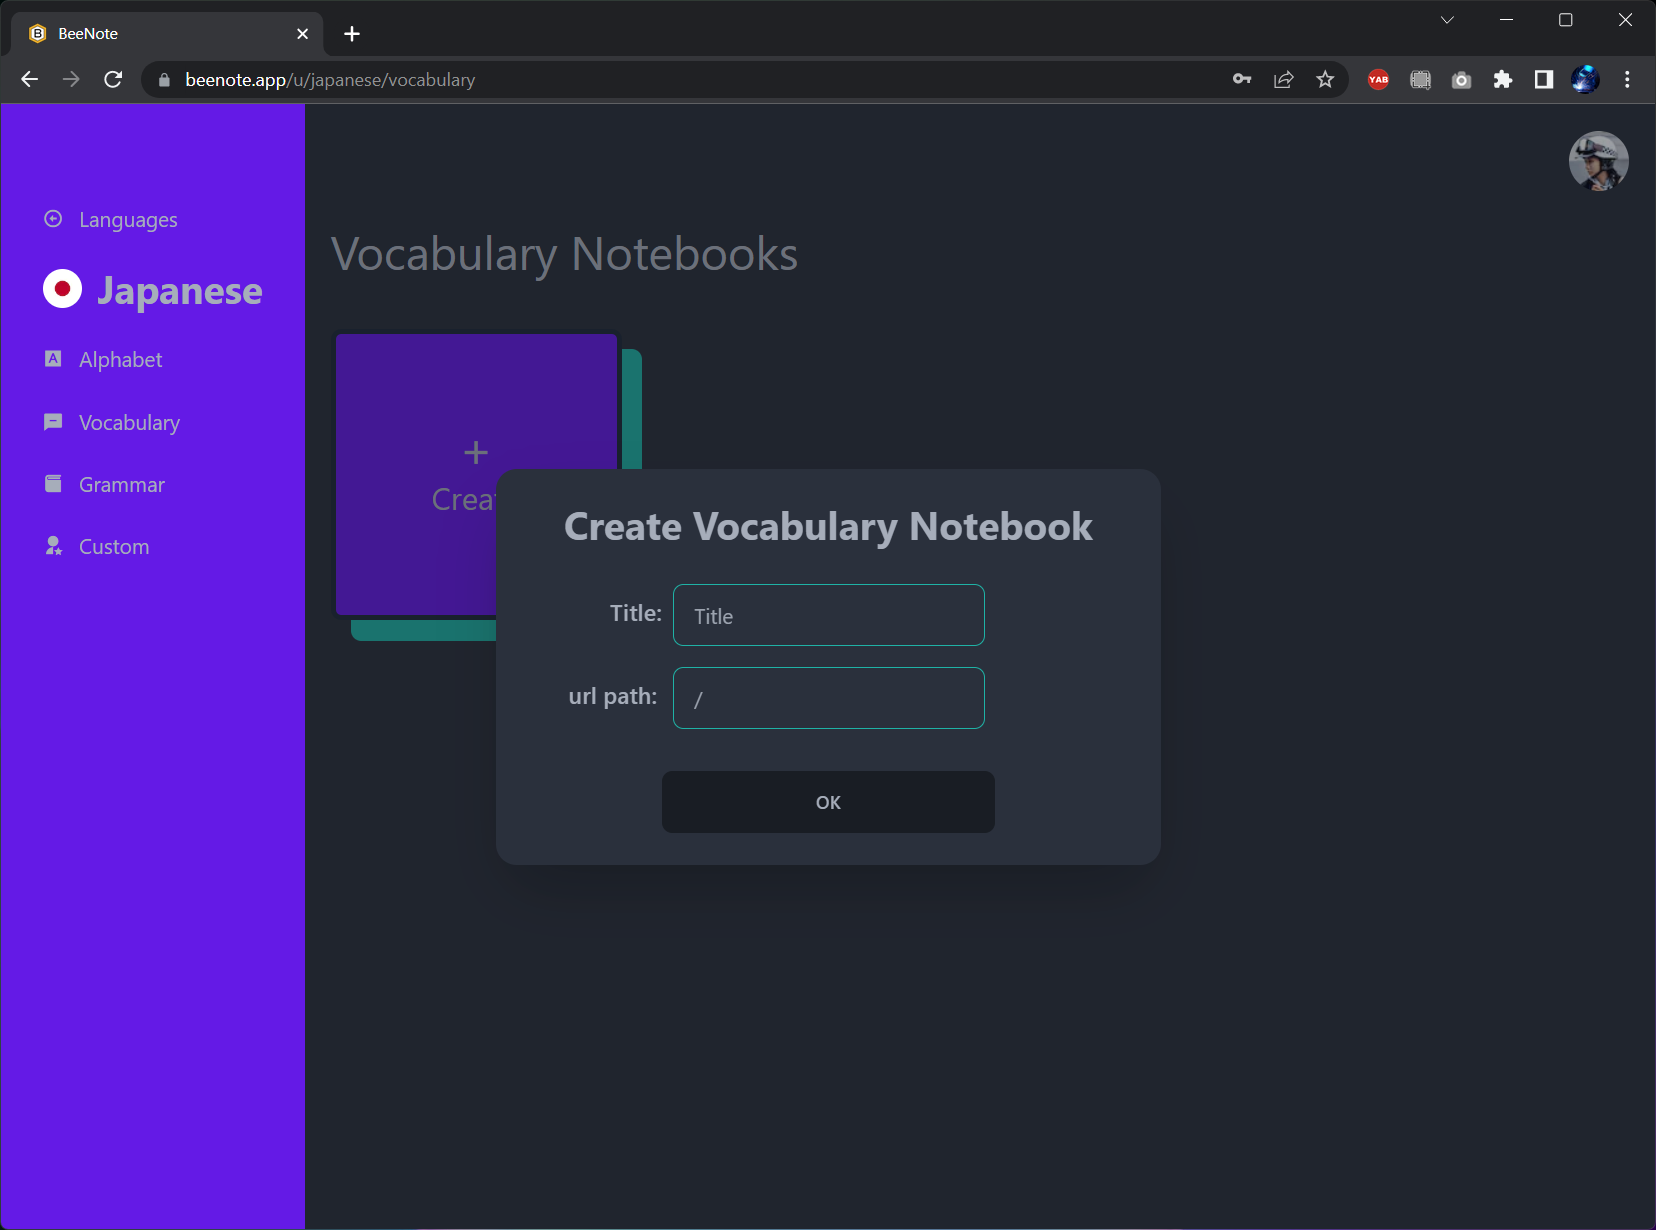
Task: Bookmark this page with the star icon
Action: pos(1325,79)
